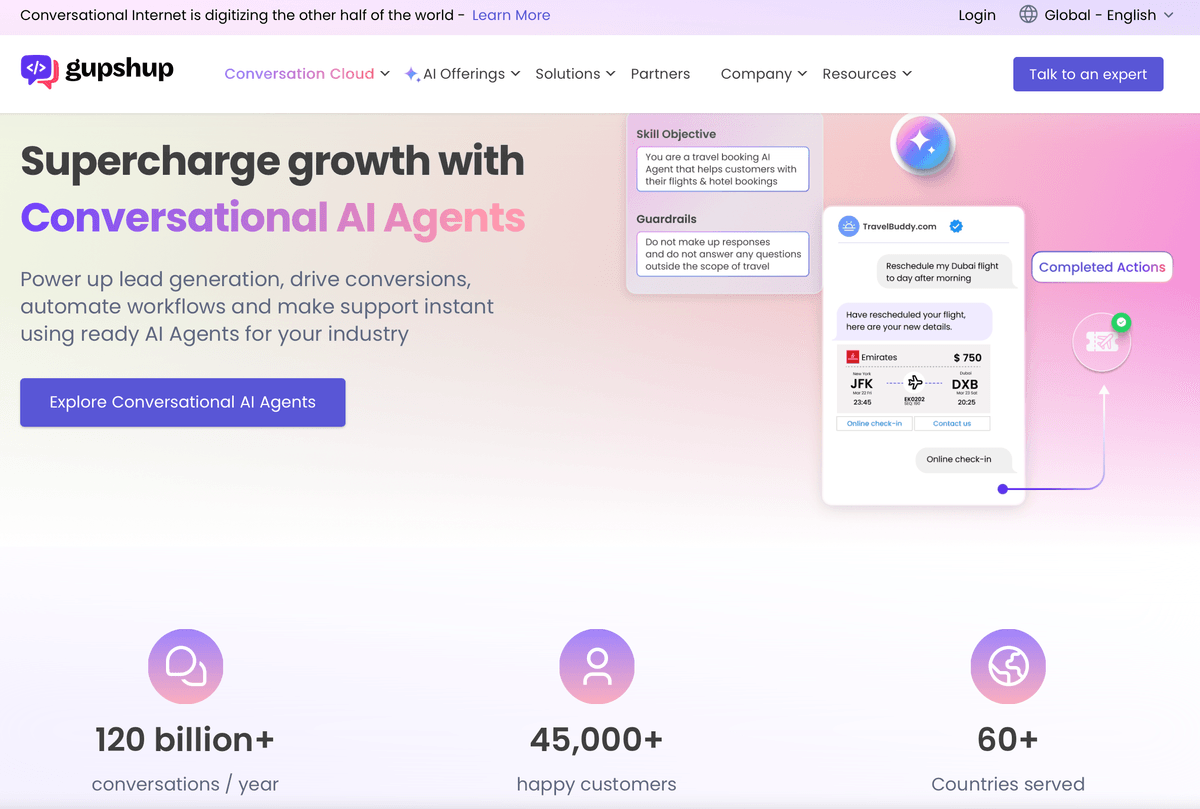This screenshot has height=809, width=1200.
Task: Click the '60+' statistic
Action: click(1008, 740)
